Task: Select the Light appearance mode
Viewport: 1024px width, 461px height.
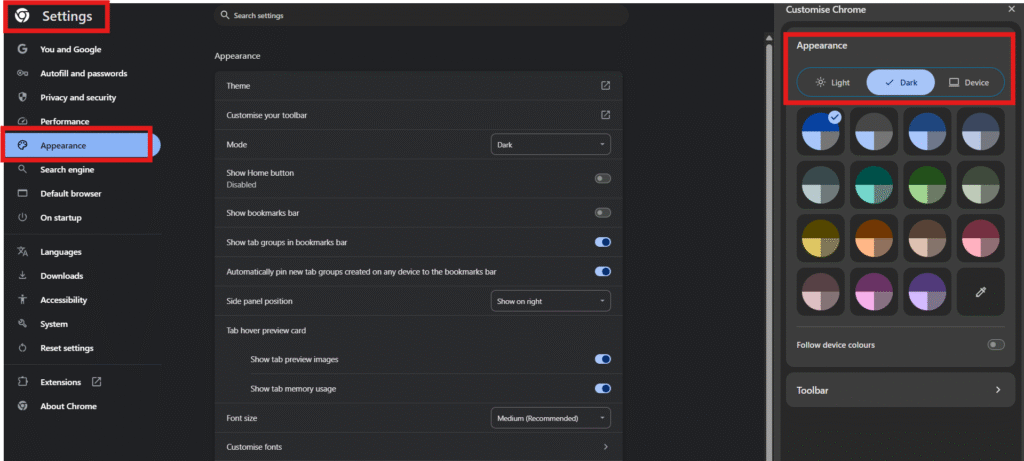Action: [x=833, y=83]
